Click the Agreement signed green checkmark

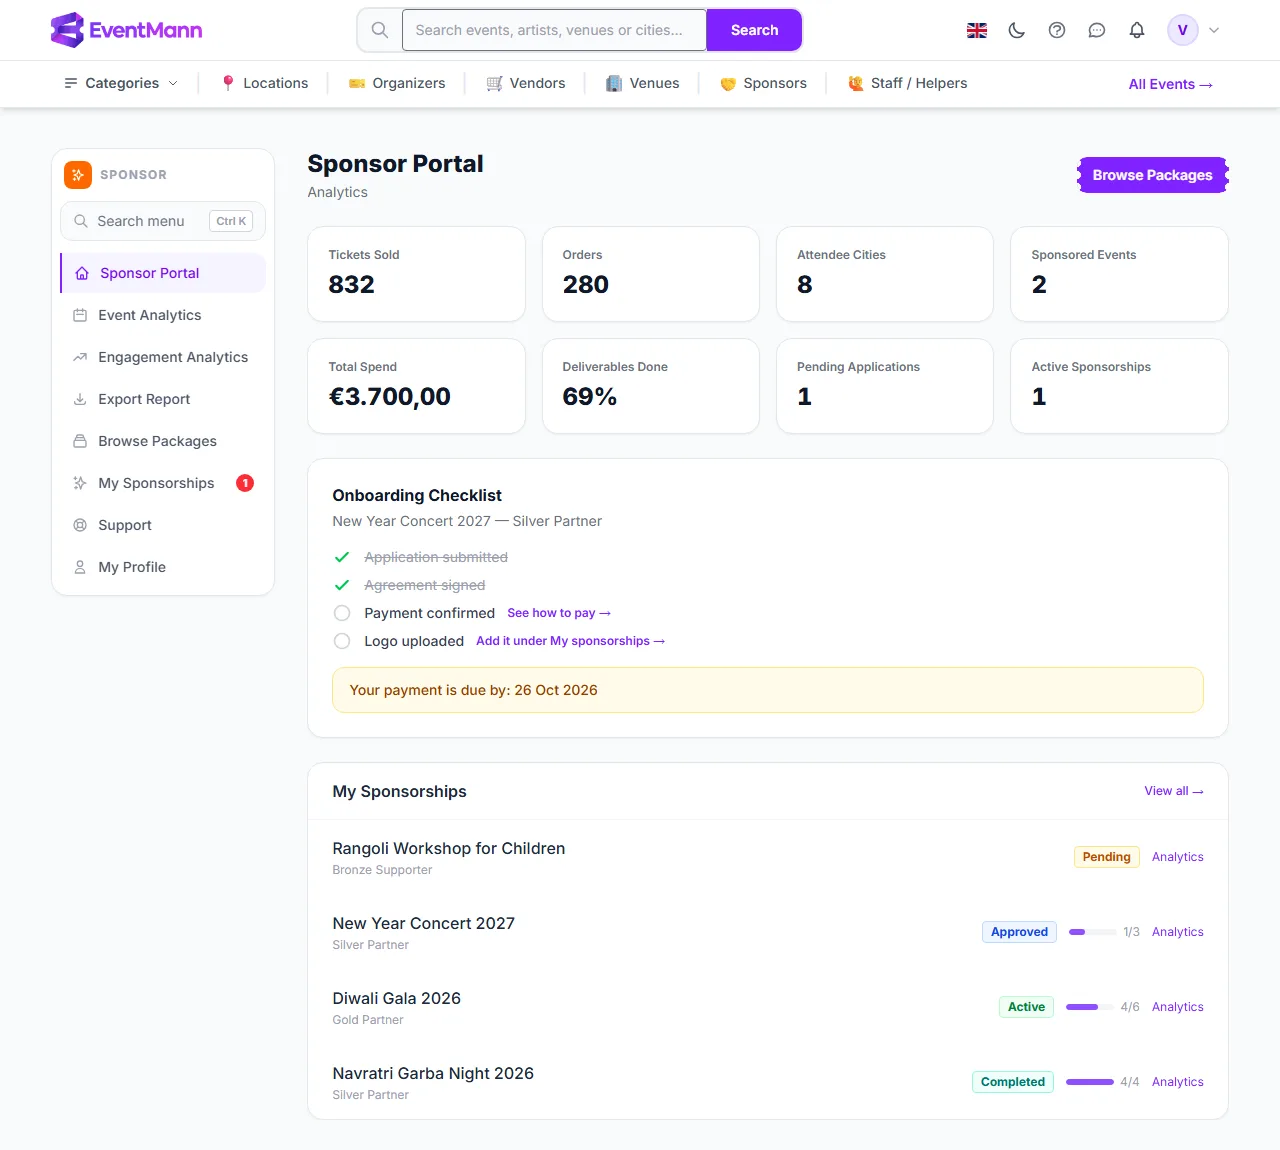(x=342, y=585)
